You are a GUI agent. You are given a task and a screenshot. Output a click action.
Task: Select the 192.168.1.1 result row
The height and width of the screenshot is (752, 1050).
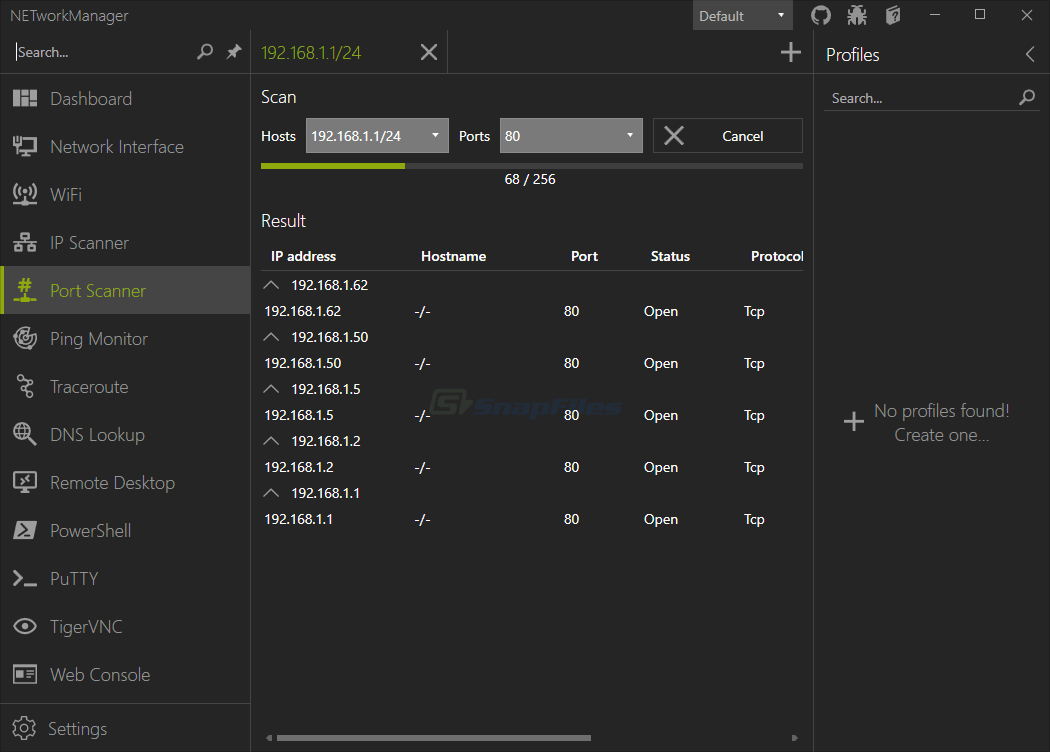click(532, 519)
